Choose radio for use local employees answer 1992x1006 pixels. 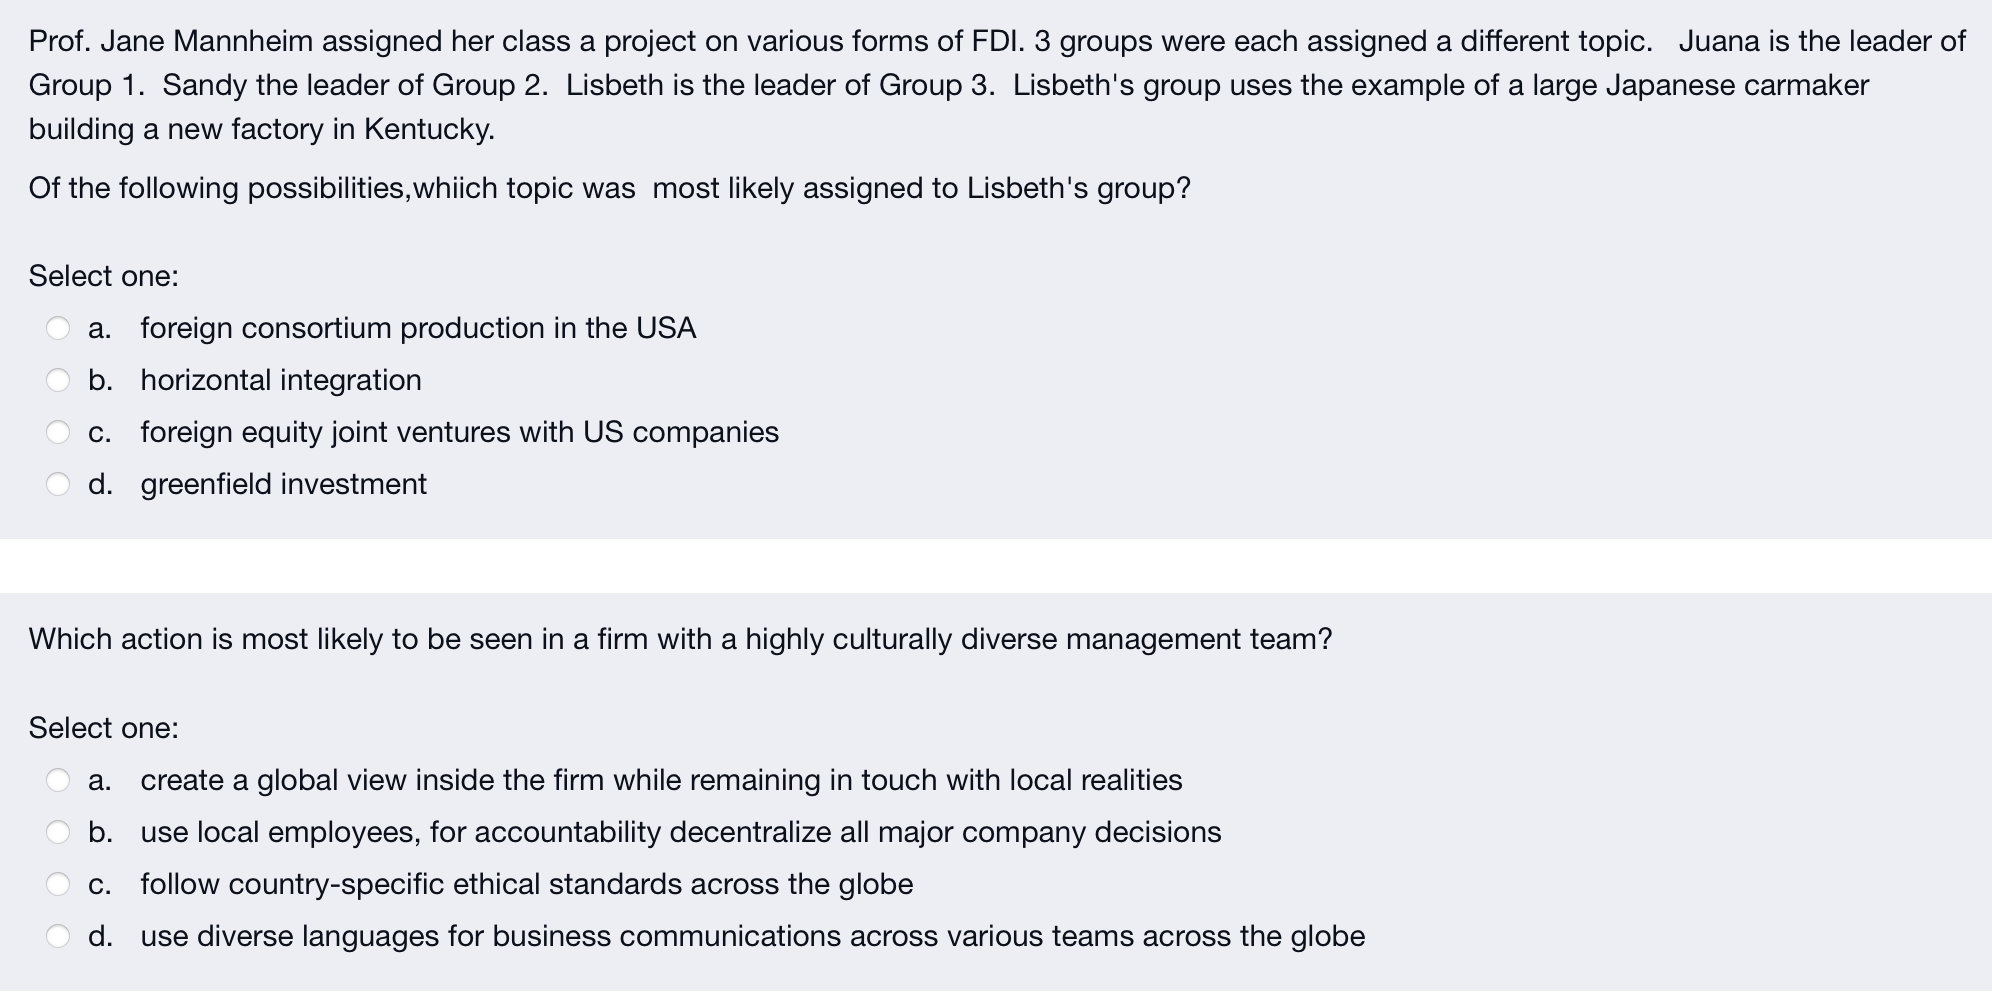click(x=59, y=832)
